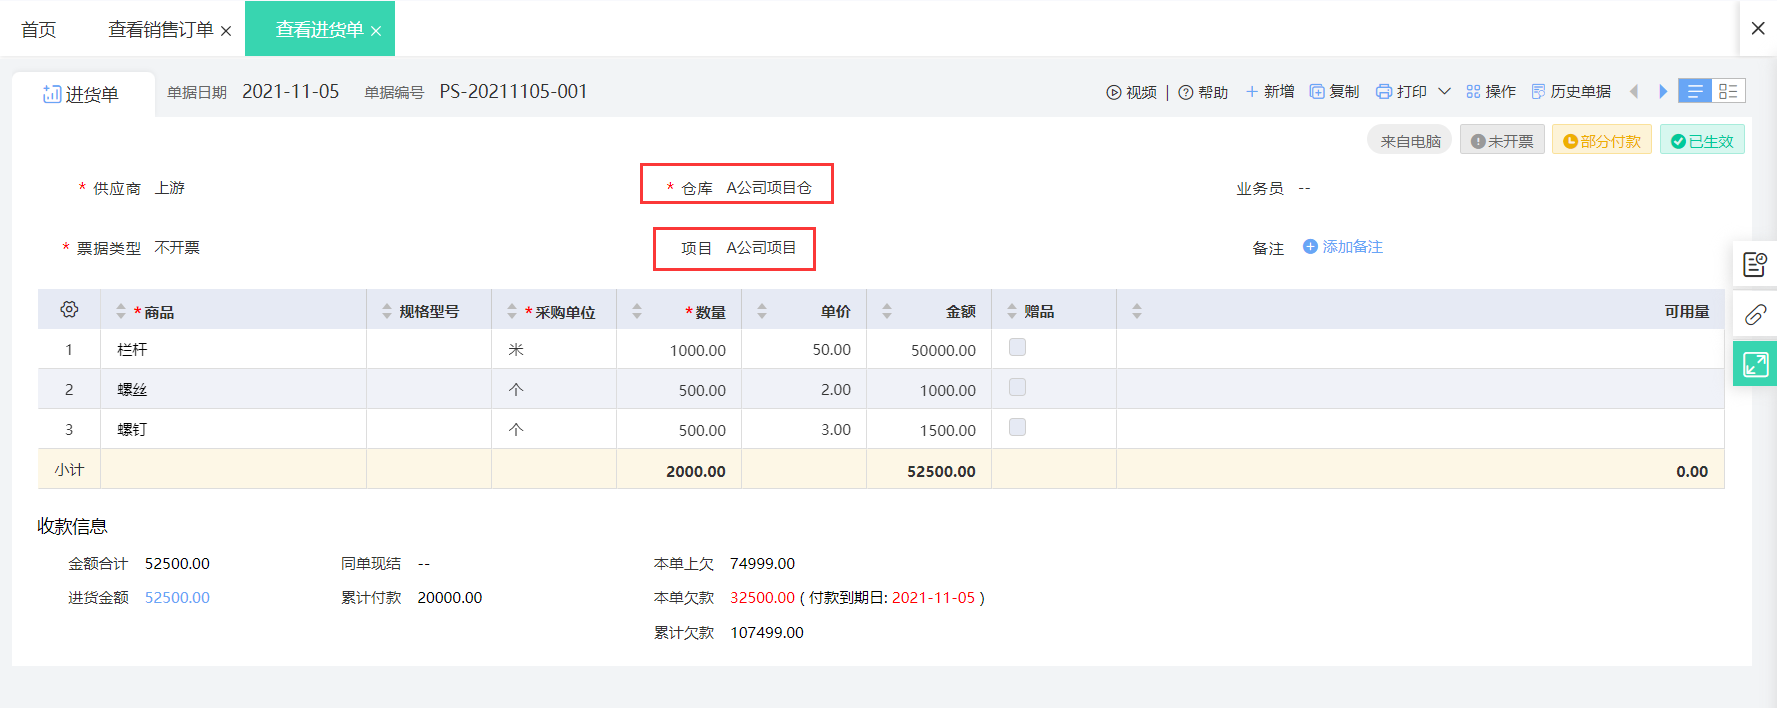This screenshot has width=1777, height=708.
Task: Open the attachment paperclip sidebar icon
Action: pos(1755,315)
